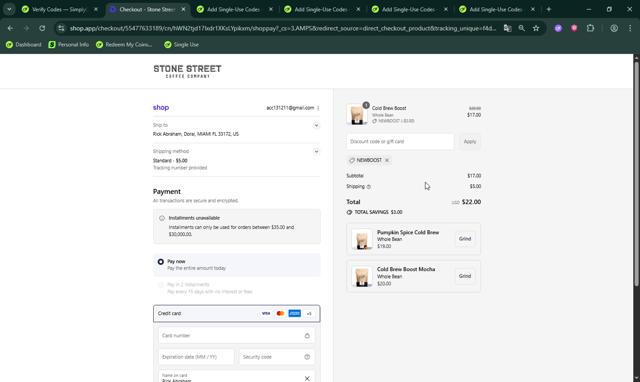Show additional accepted card brands (+3)

tap(309, 313)
